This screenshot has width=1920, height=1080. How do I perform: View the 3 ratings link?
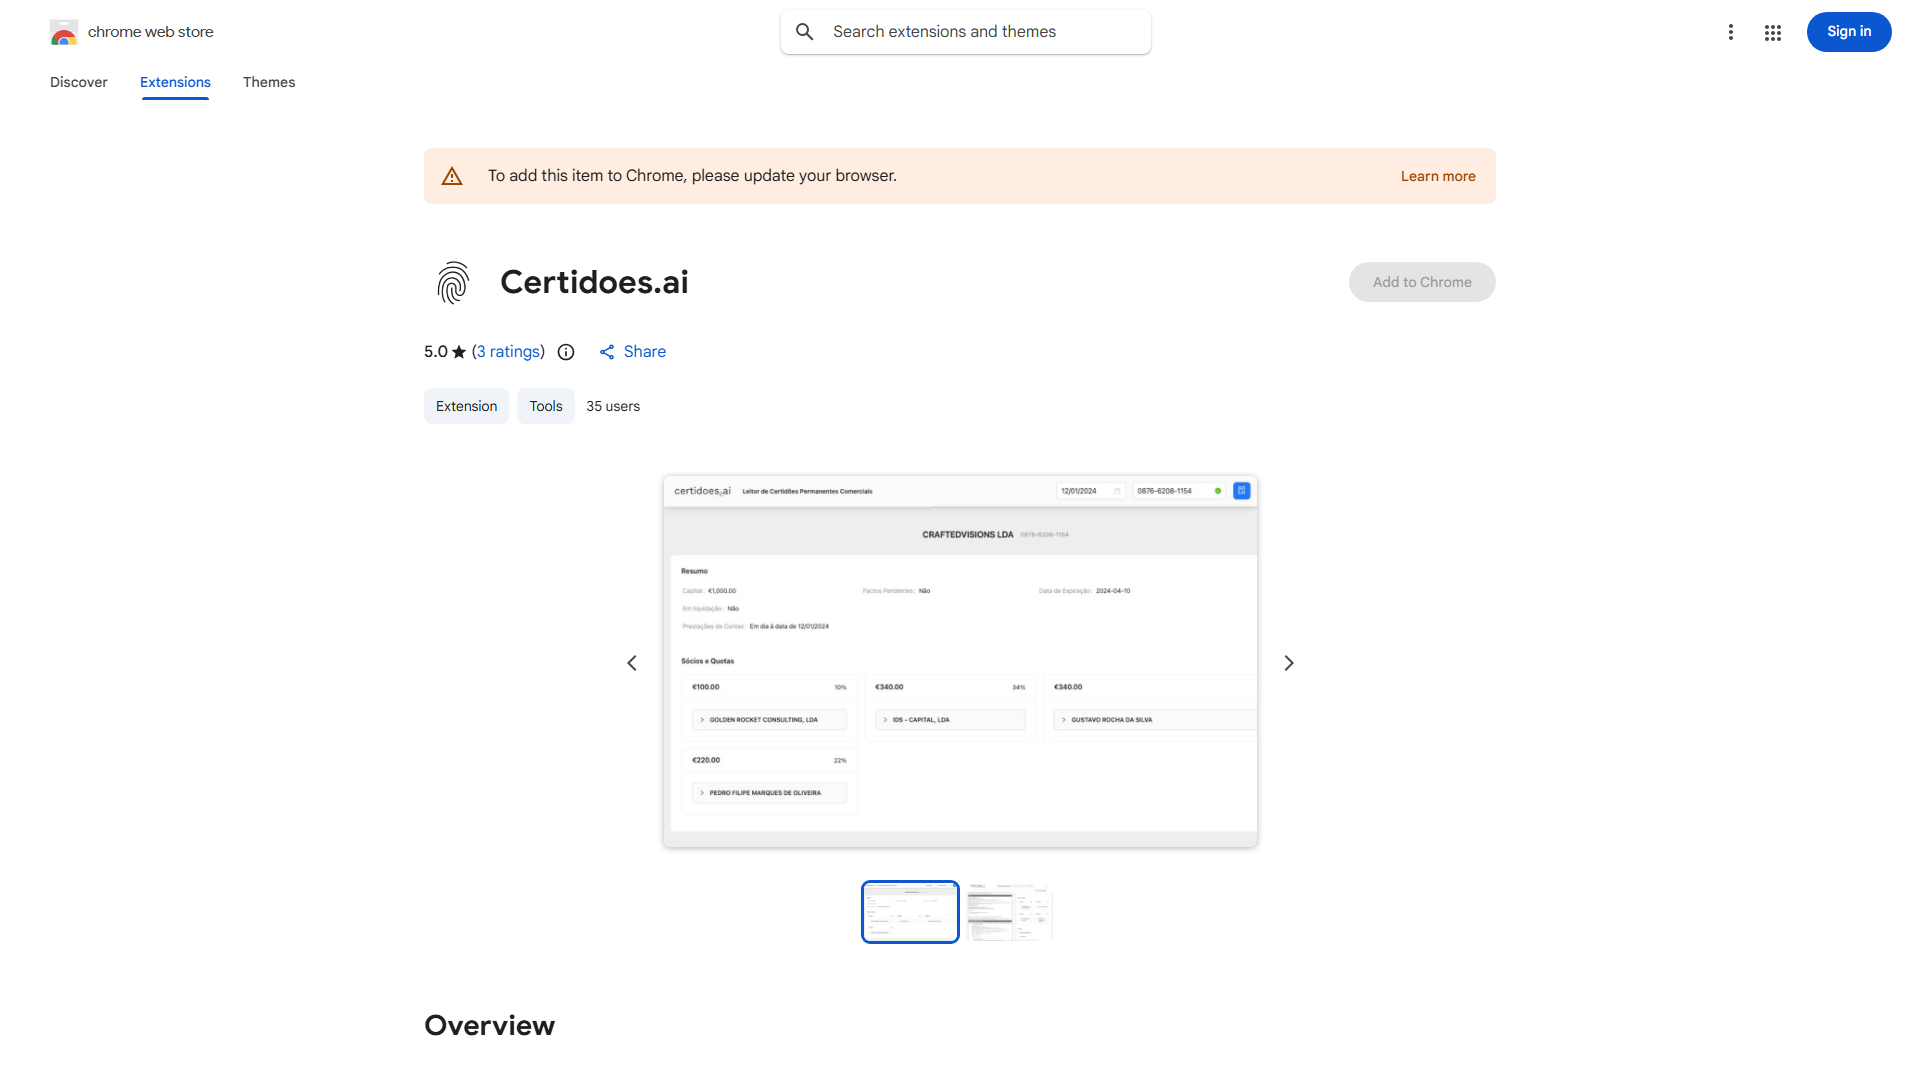pos(508,351)
